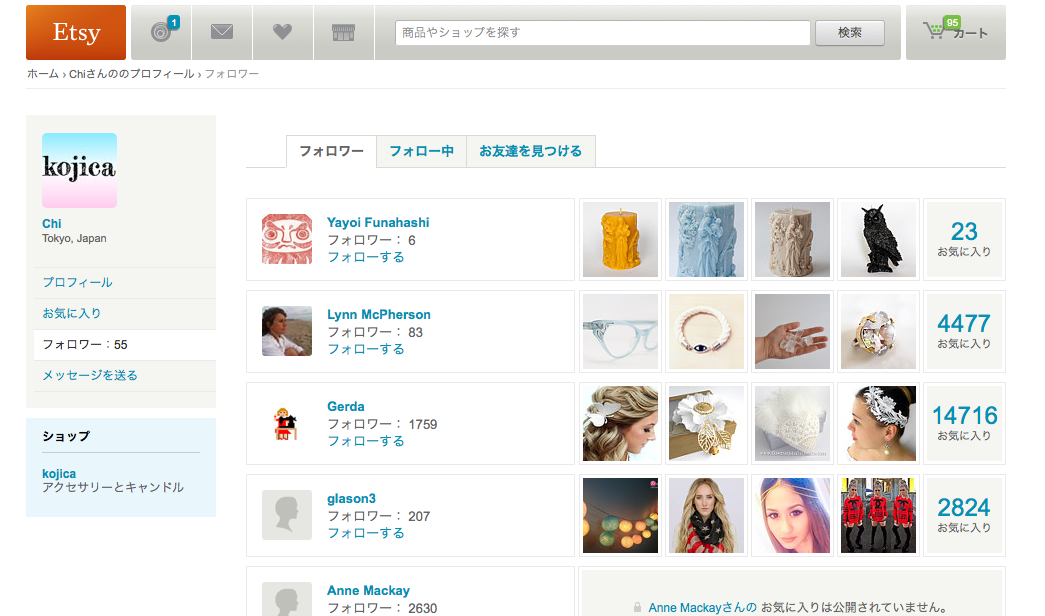This screenshot has width=1045, height=616.
Task: Open Lynn McPherson's profile link
Action: pyautogui.click(x=379, y=315)
